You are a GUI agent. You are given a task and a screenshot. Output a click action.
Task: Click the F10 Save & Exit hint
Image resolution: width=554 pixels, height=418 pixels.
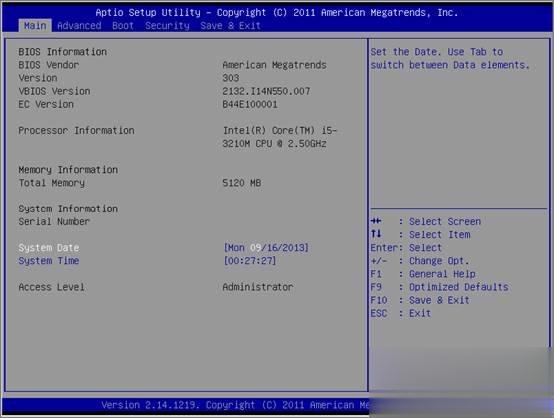[x=420, y=300]
